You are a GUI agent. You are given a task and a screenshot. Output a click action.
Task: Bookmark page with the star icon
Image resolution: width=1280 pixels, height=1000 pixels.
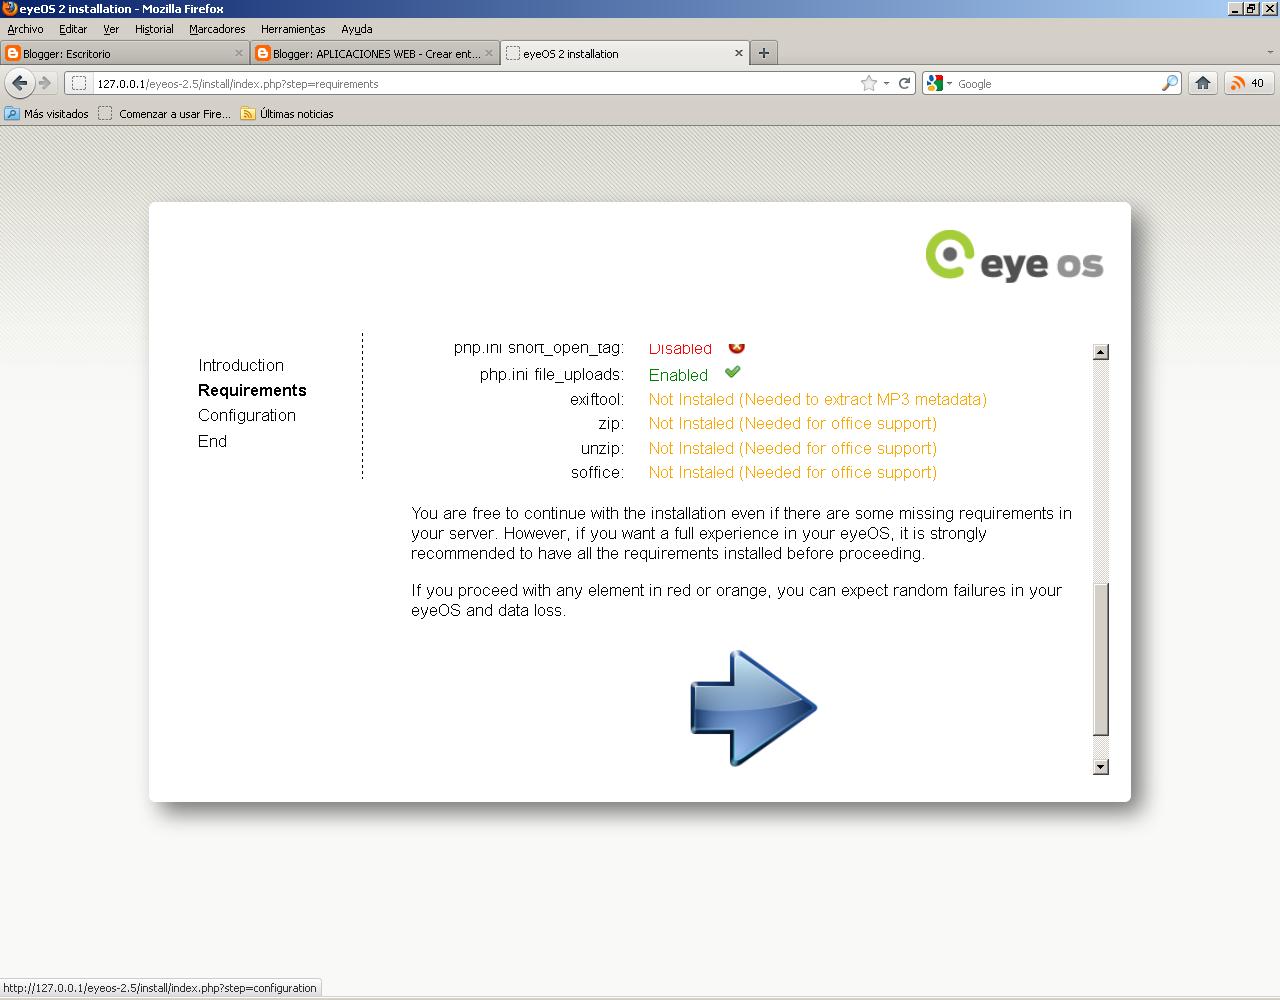pyautogui.click(x=869, y=83)
